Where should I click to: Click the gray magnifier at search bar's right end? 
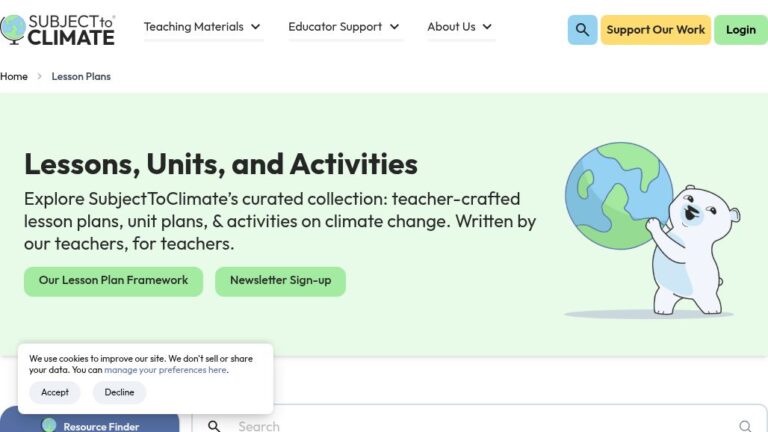(x=745, y=426)
